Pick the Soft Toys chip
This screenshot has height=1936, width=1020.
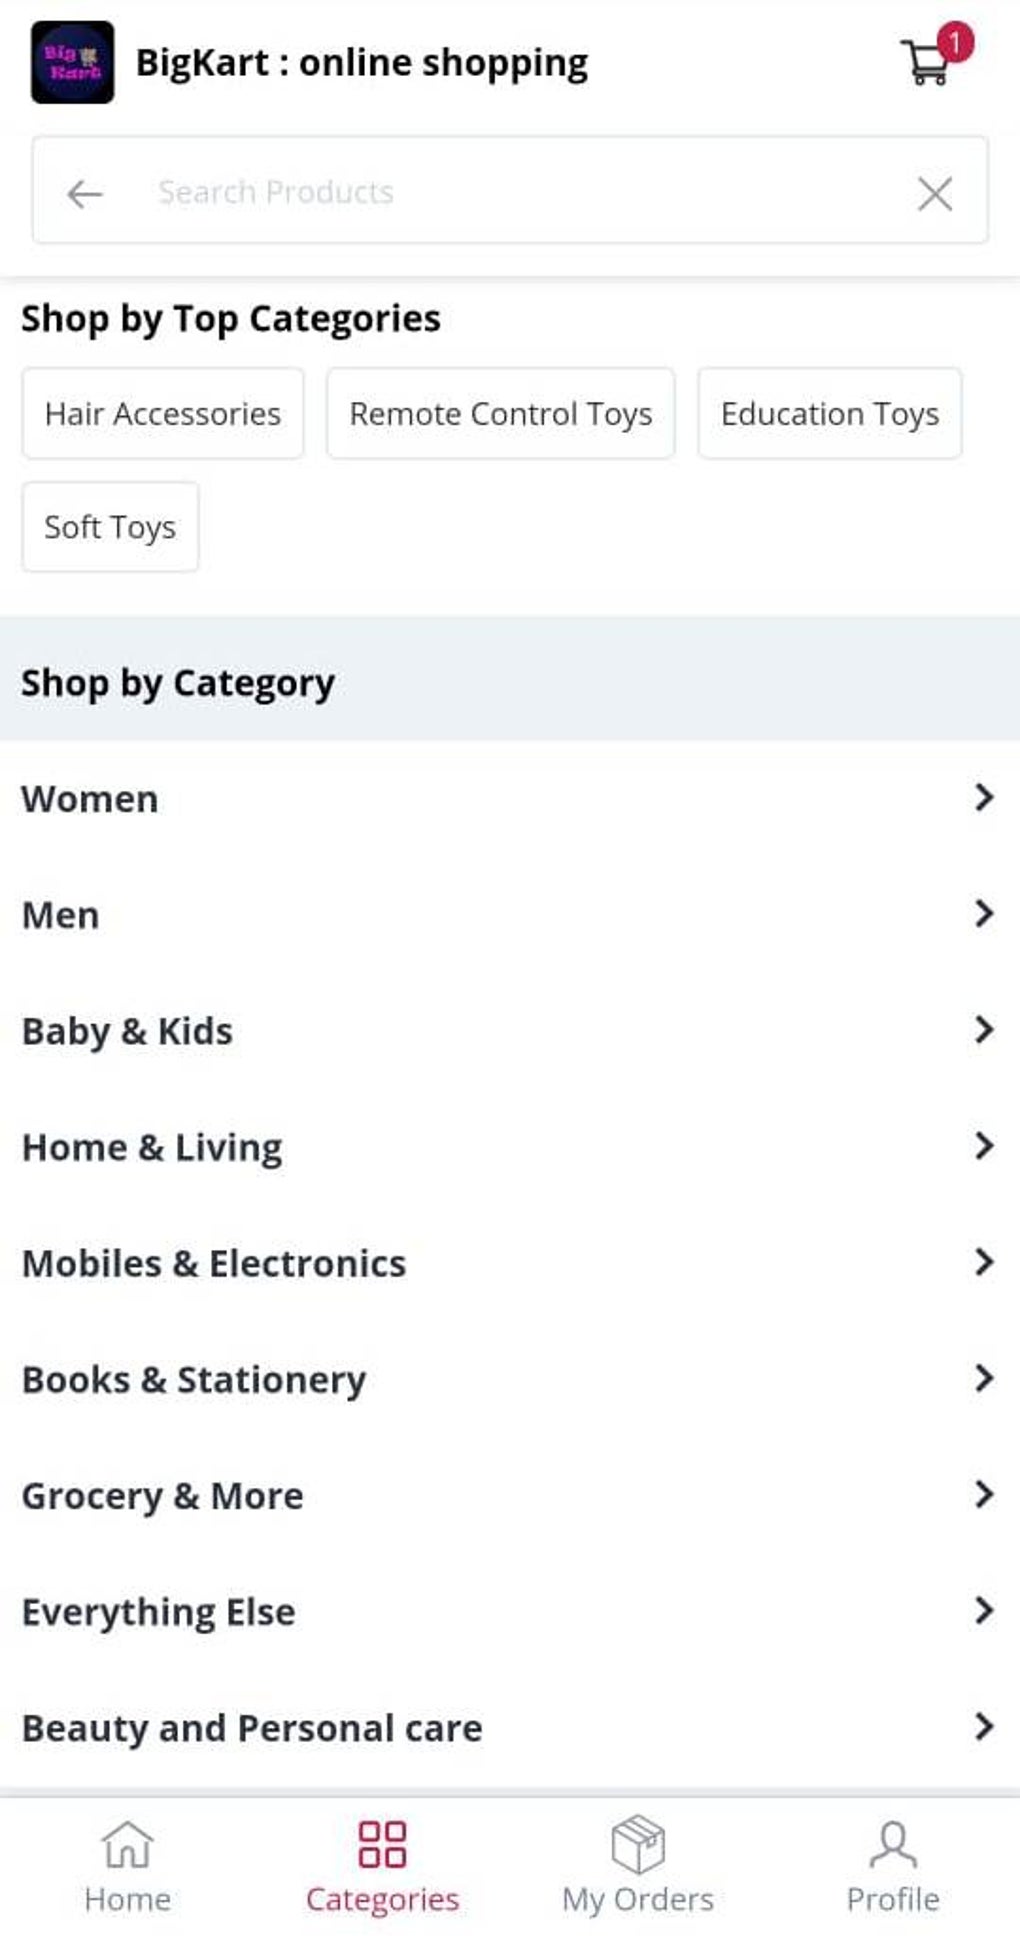[x=110, y=527]
